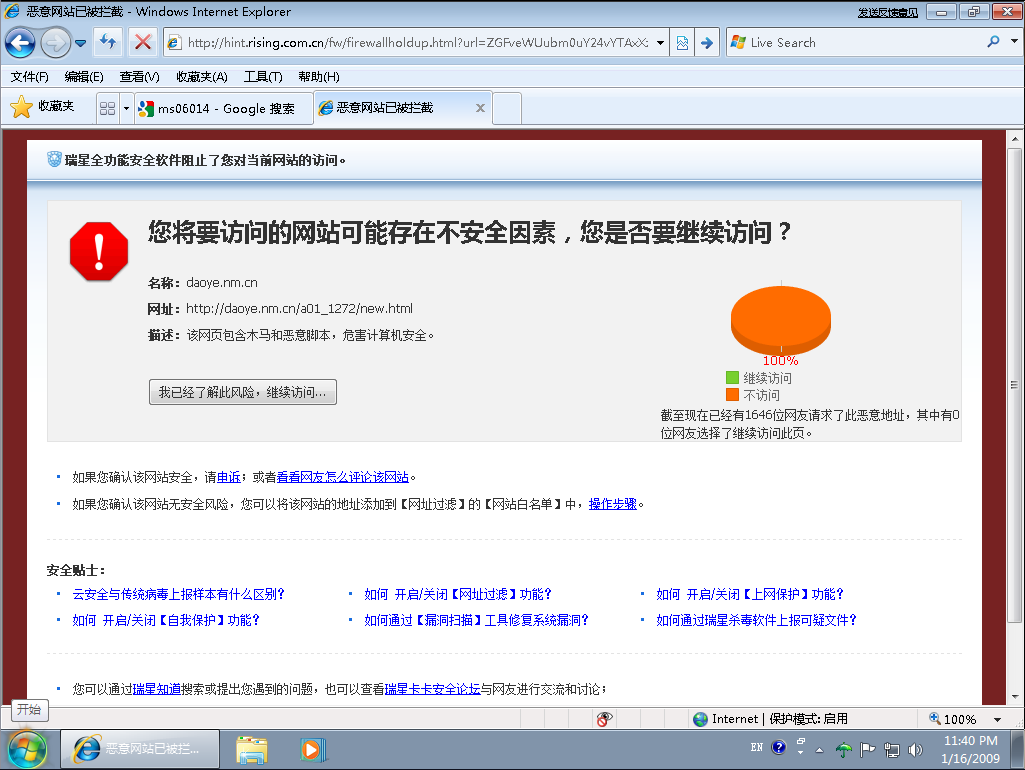This screenshot has width=1025, height=770.
Task: Switch to ms06014 - Google 搜索 tab
Action: pos(224,109)
